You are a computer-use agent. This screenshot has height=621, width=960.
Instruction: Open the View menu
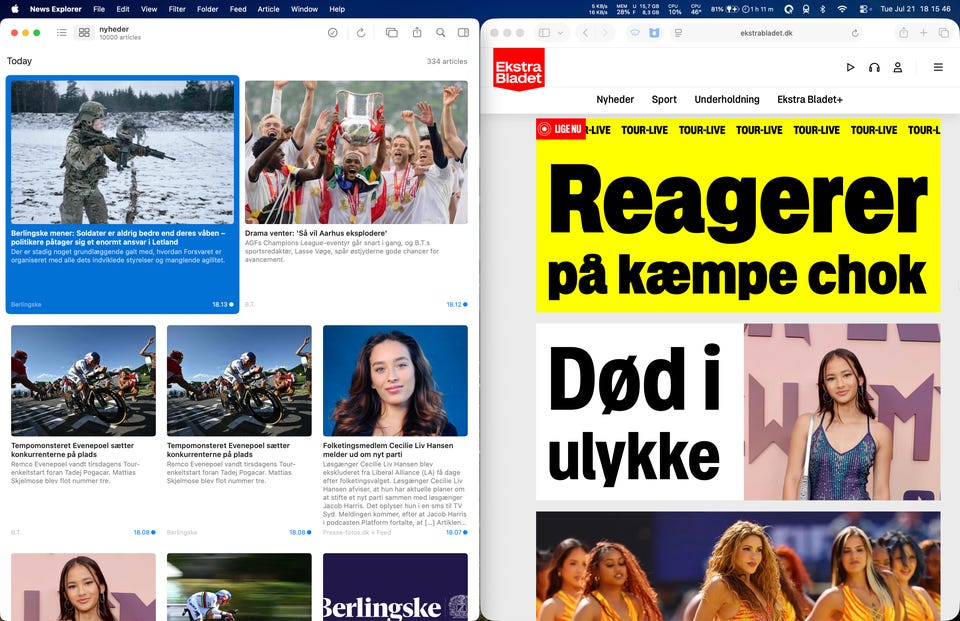[149, 9]
